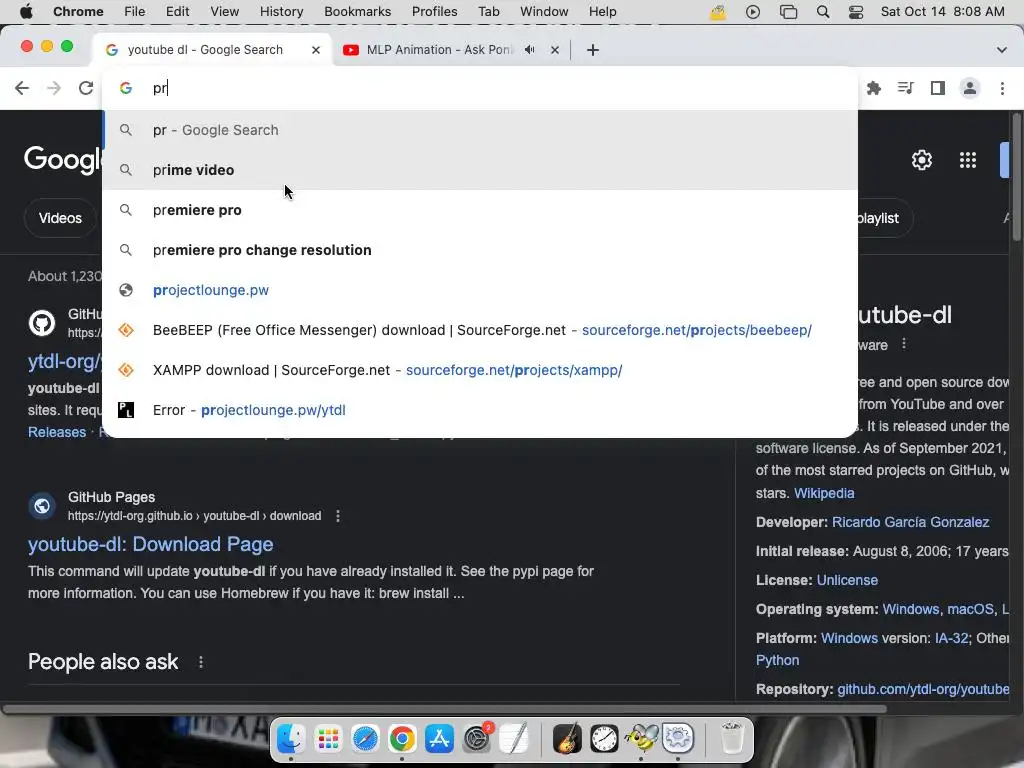Viewport: 1024px width, 768px height.
Task: Choose the 'prime video' suggestion
Action: [x=480, y=170]
